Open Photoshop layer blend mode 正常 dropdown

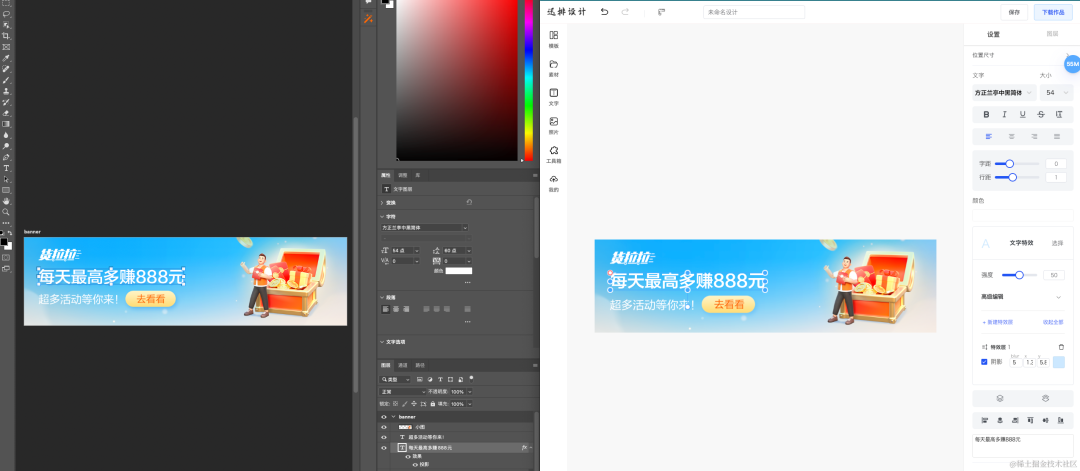coord(404,391)
